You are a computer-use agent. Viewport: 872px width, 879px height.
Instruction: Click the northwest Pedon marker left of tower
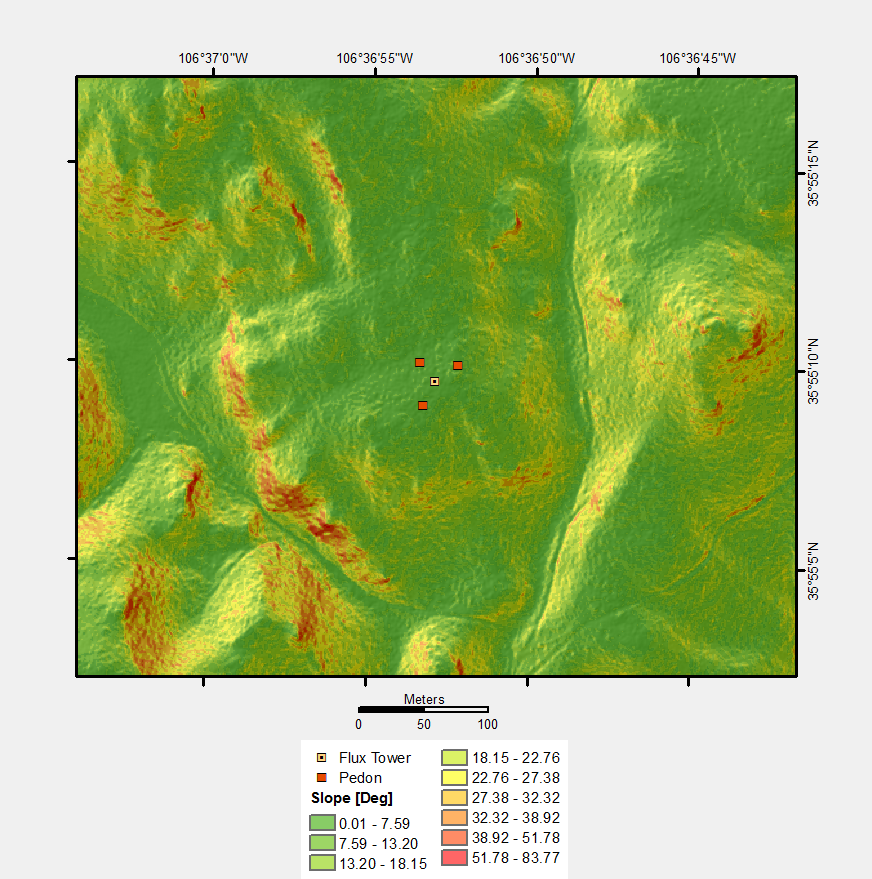click(420, 363)
